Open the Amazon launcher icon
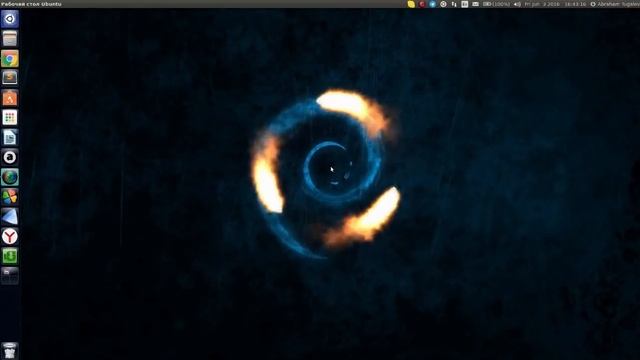 pyautogui.click(x=9, y=157)
